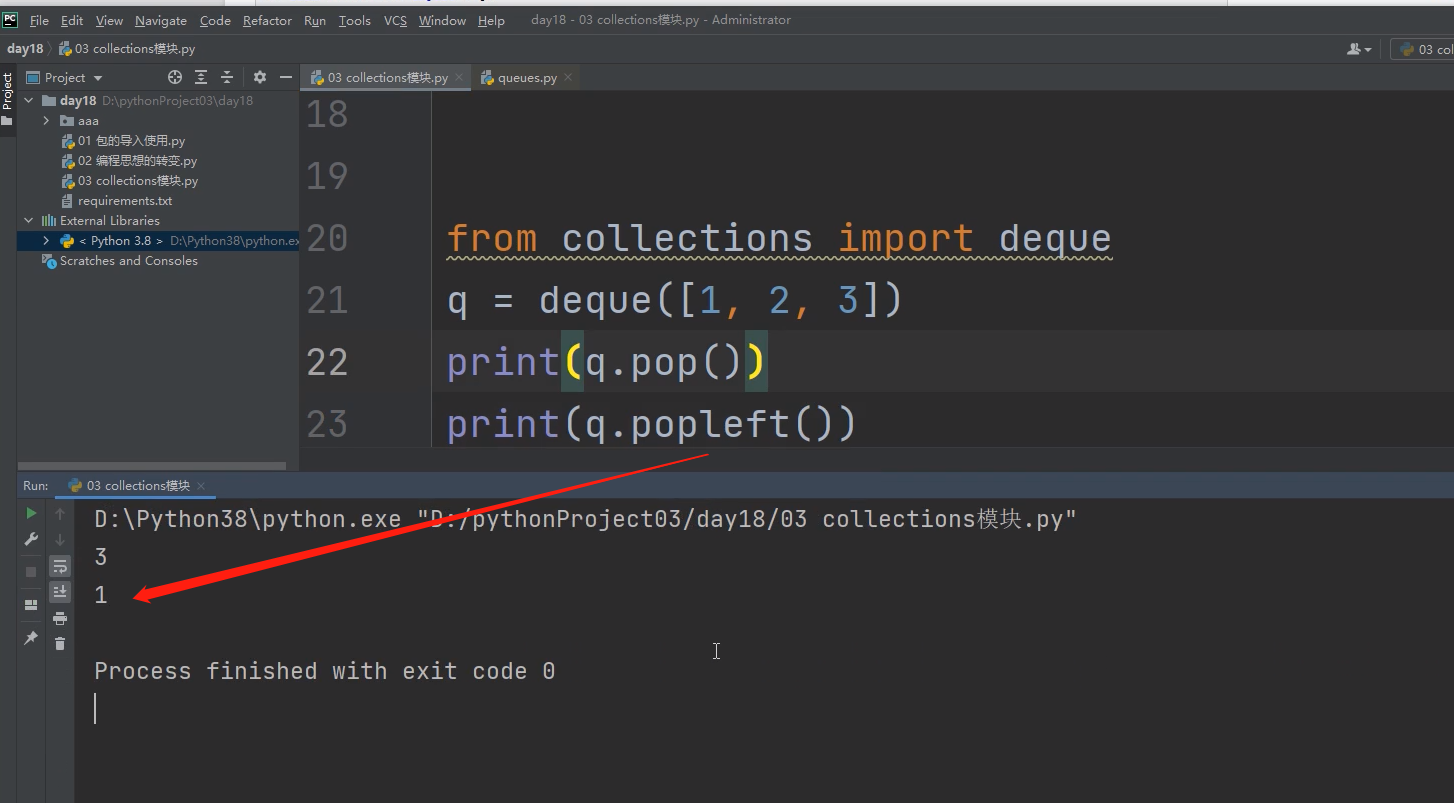Click the 03 collections模块.py breadcrumb
This screenshot has width=1454, height=803.
(127, 49)
